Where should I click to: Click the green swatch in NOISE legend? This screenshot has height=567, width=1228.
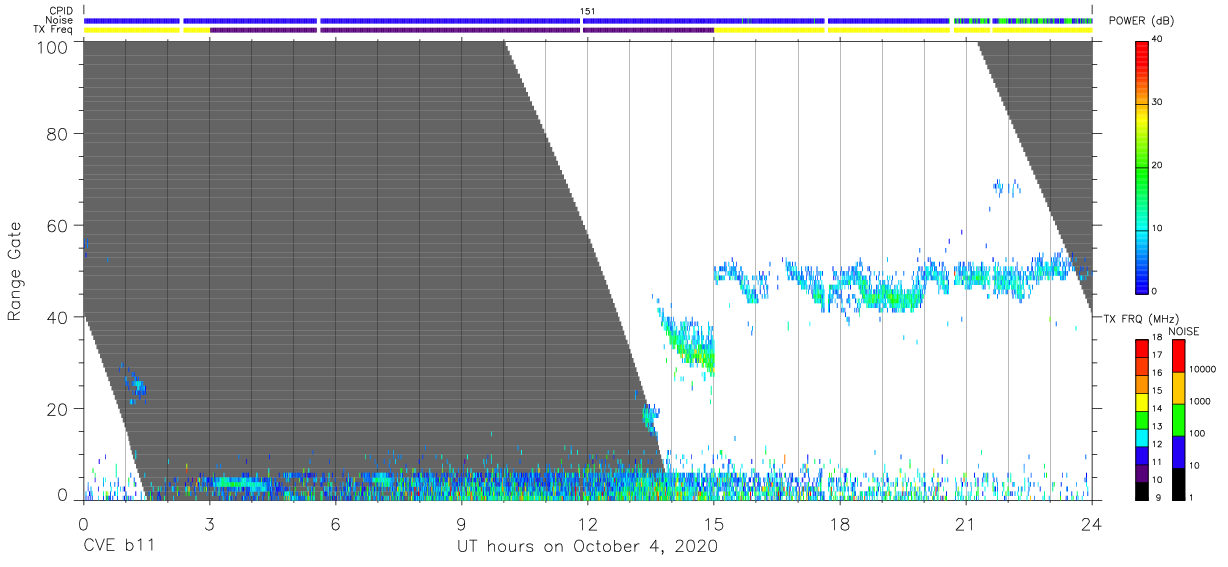[x=1177, y=419]
